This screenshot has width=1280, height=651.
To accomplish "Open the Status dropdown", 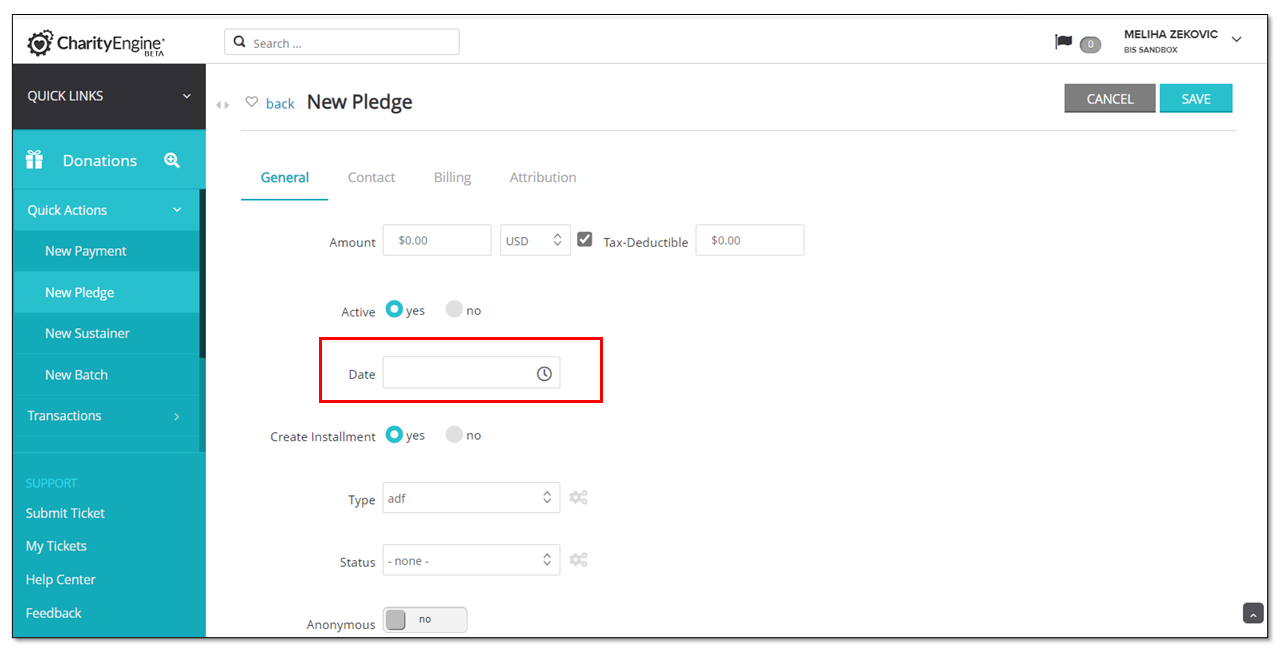I will pos(471,560).
